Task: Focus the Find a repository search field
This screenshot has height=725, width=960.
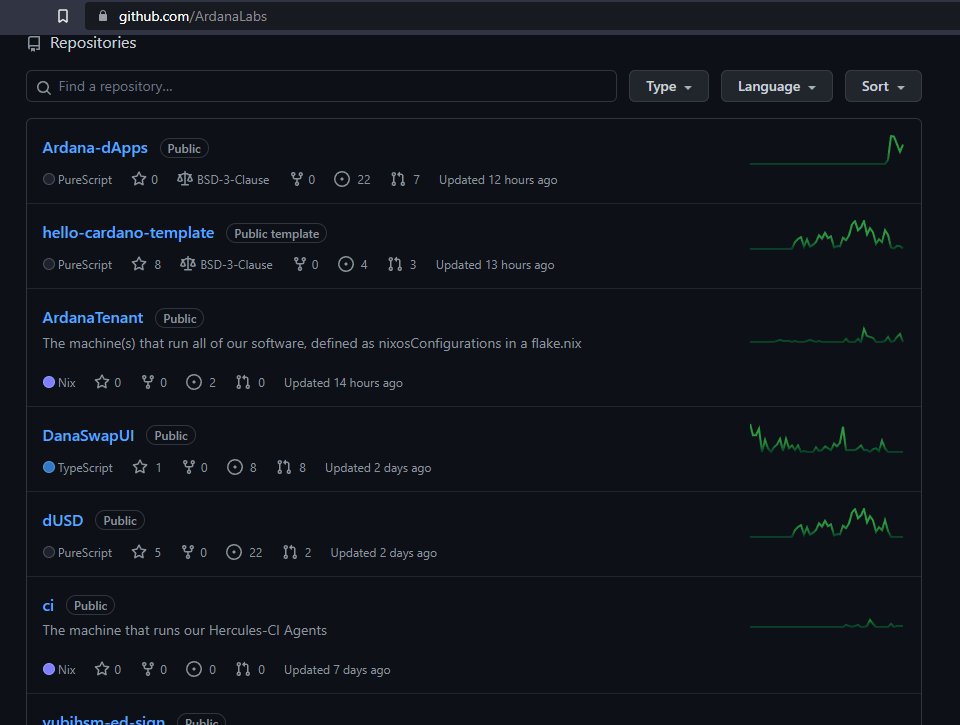Action: coord(321,86)
